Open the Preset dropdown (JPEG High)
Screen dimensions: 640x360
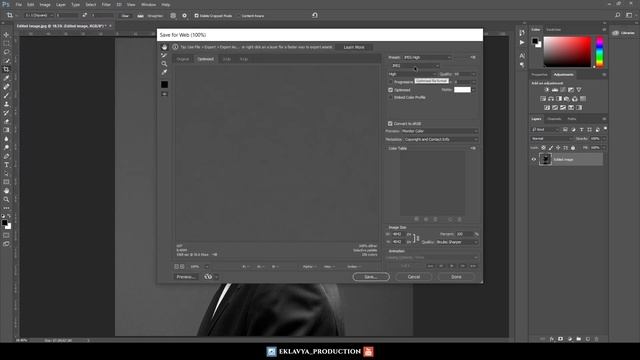click(427, 58)
